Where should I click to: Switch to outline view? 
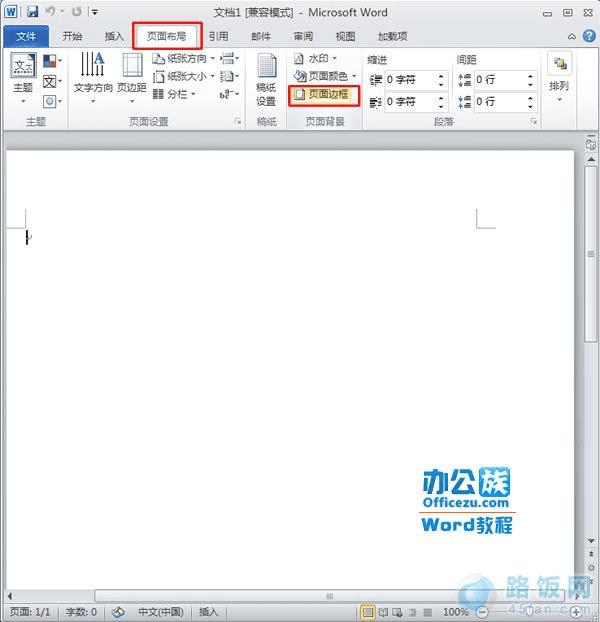(x=412, y=612)
